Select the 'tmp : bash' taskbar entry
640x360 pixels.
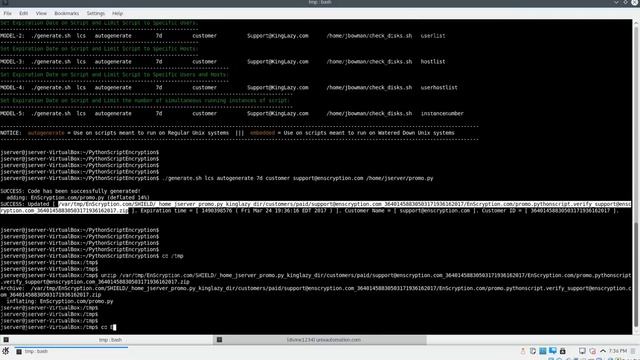71,351
